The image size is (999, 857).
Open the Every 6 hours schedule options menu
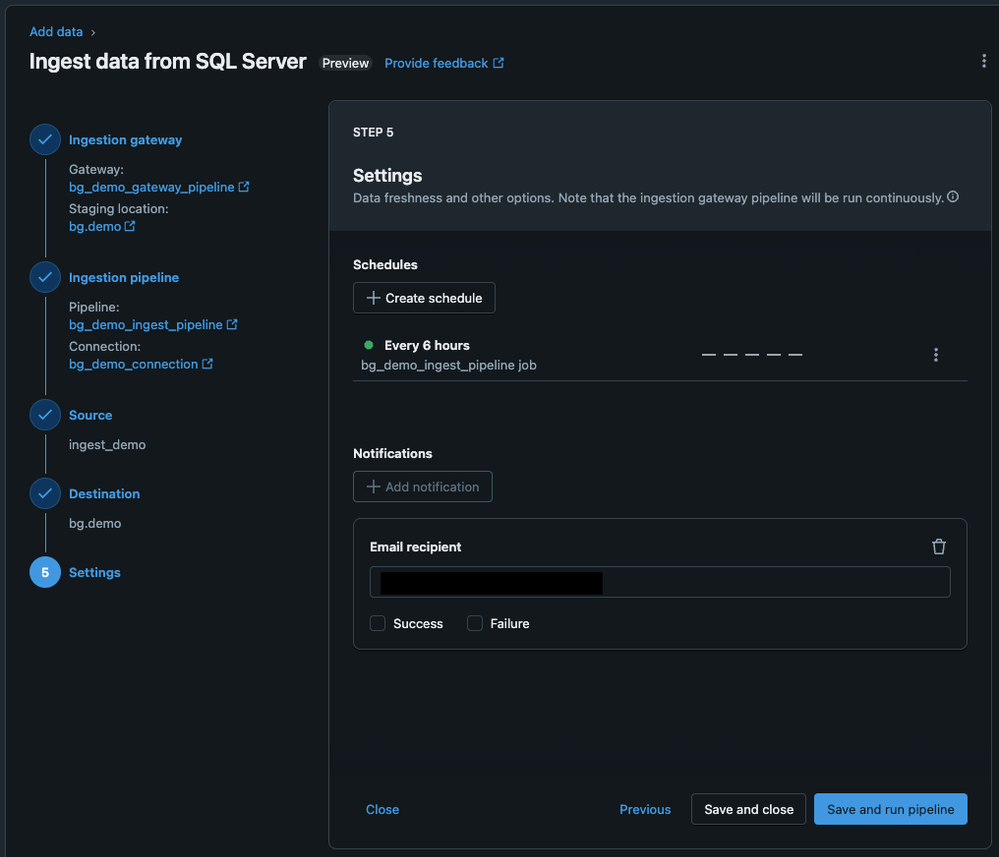(935, 355)
